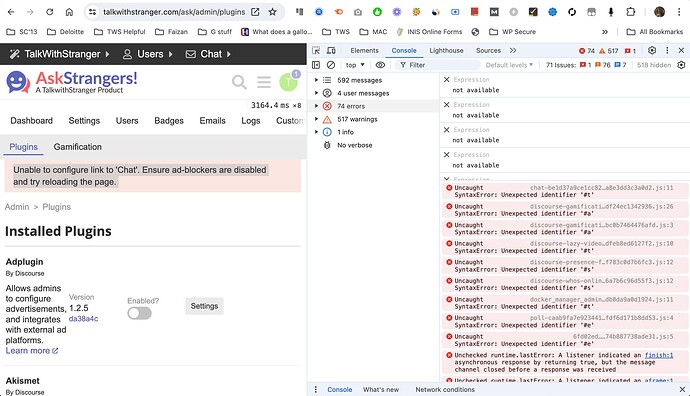Open site information icon in address bar
Screen dimensions: 690x396
pyautogui.click(x=92, y=12)
